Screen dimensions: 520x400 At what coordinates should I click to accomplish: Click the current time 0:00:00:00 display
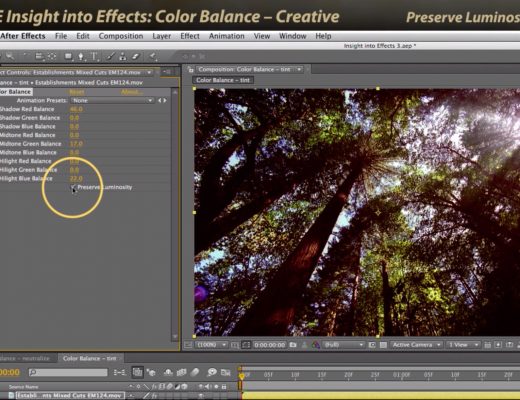click(x=270, y=345)
